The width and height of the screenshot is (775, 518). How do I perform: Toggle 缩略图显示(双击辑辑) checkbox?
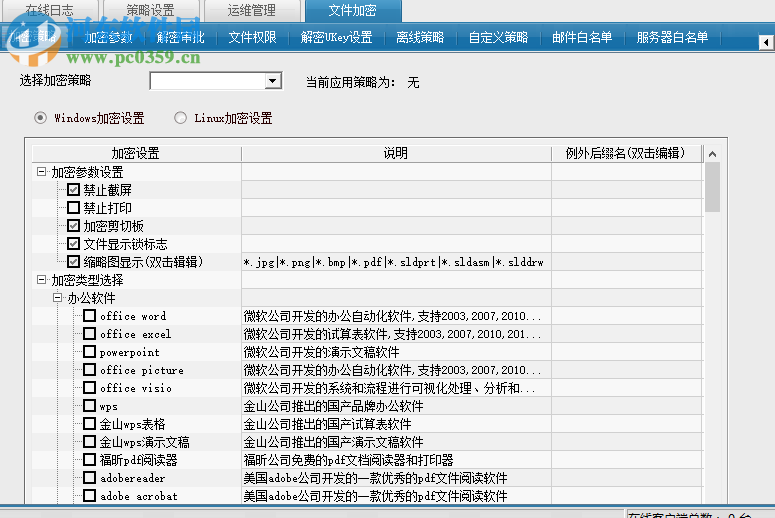tap(73, 261)
